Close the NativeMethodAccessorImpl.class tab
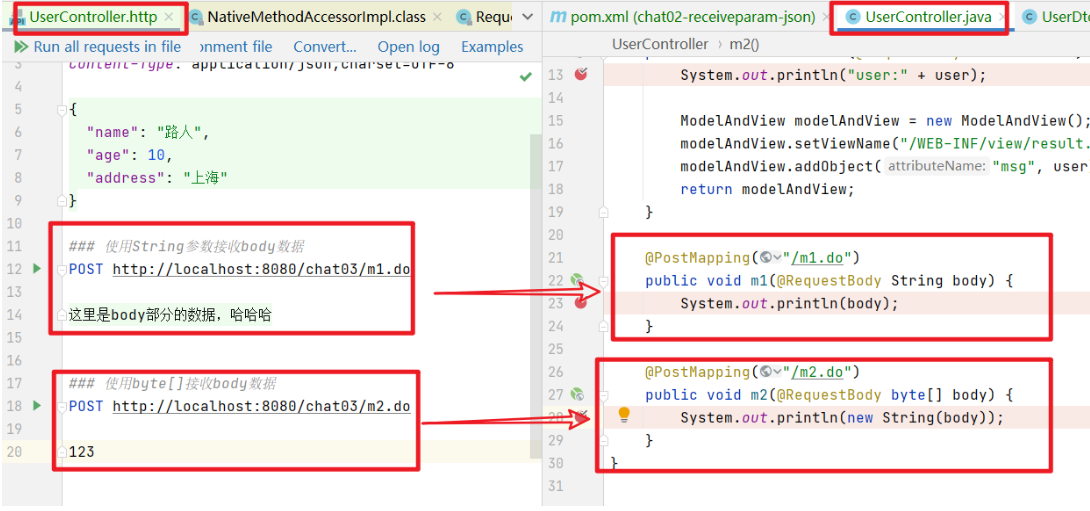This screenshot has height=511, width=1090. pos(439,17)
